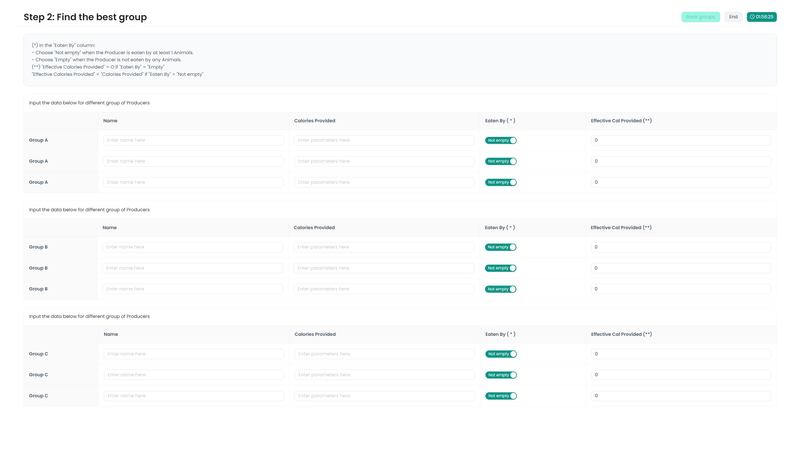Click Group B table's 'Name' header
Image resolution: width=800 pixels, height=450 pixels.
(110, 228)
